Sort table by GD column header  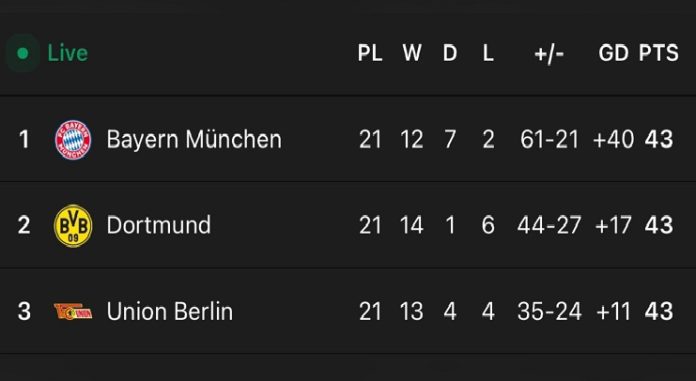click(x=613, y=53)
